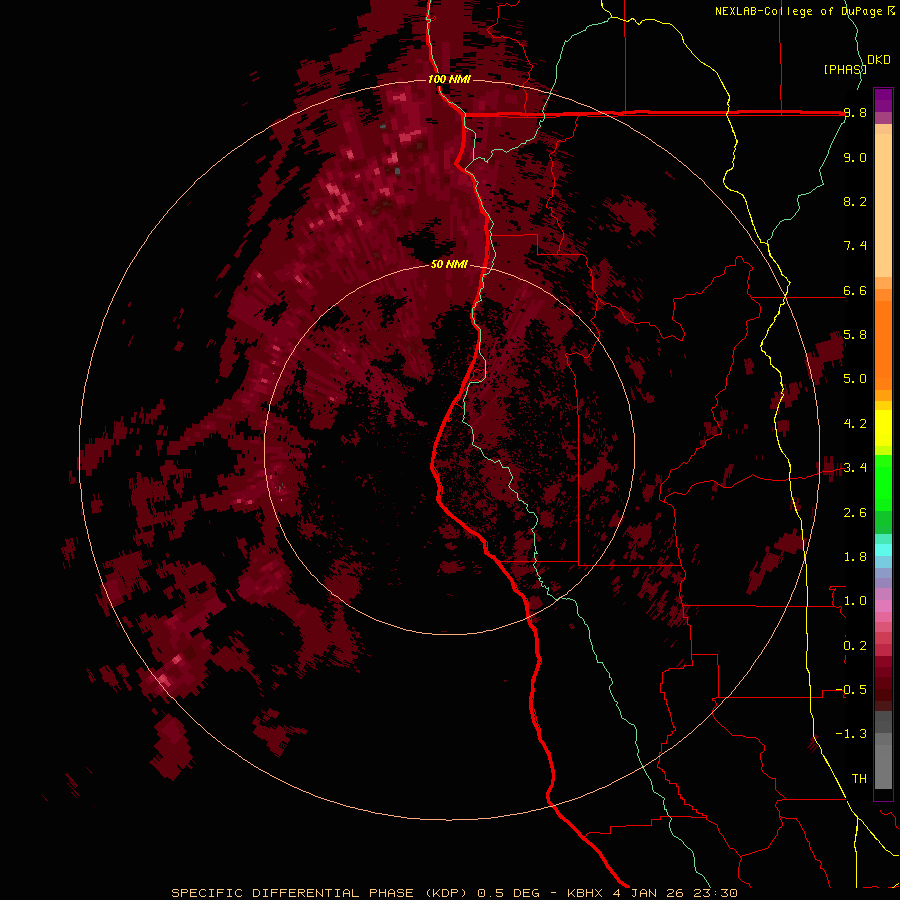The height and width of the screenshot is (900, 900).
Task: Click the 4.2 scale value
Action: (855, 424)
